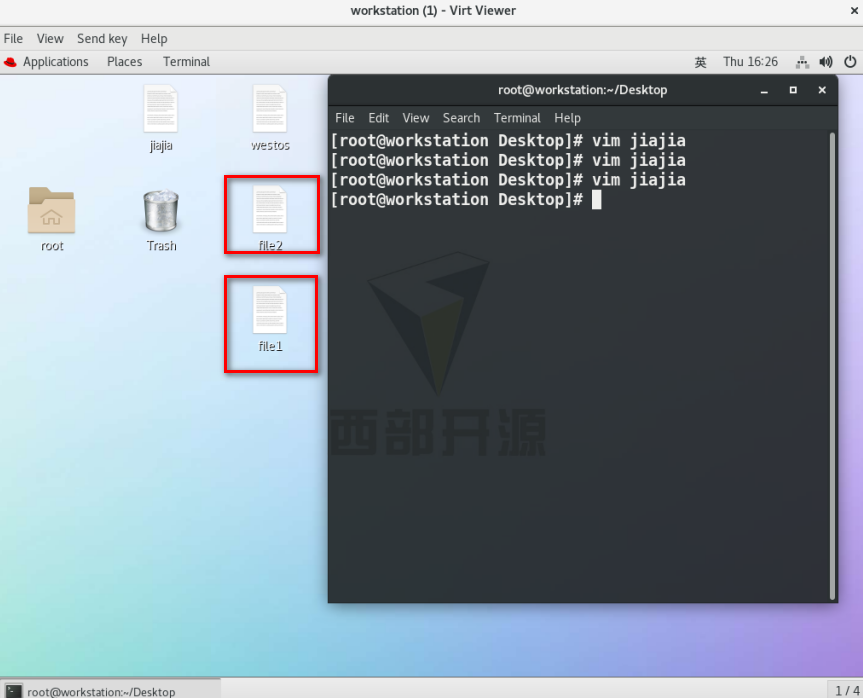This screenshot has width=863, height=698.
Task: Select the westos file icon on desktop
Action: click(270, 108)
